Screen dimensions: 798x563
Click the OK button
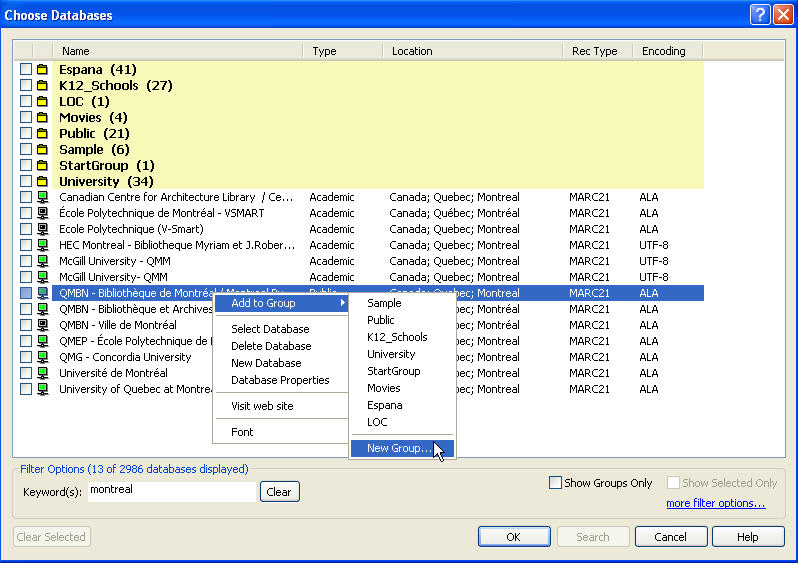coord(514,537)
